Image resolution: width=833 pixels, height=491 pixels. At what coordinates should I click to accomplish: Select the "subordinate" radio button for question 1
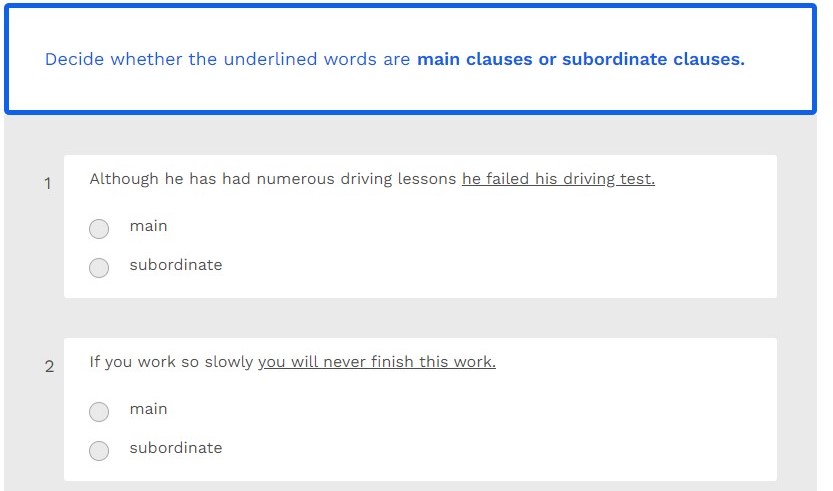pyautogui.click(x=99, y=268)
